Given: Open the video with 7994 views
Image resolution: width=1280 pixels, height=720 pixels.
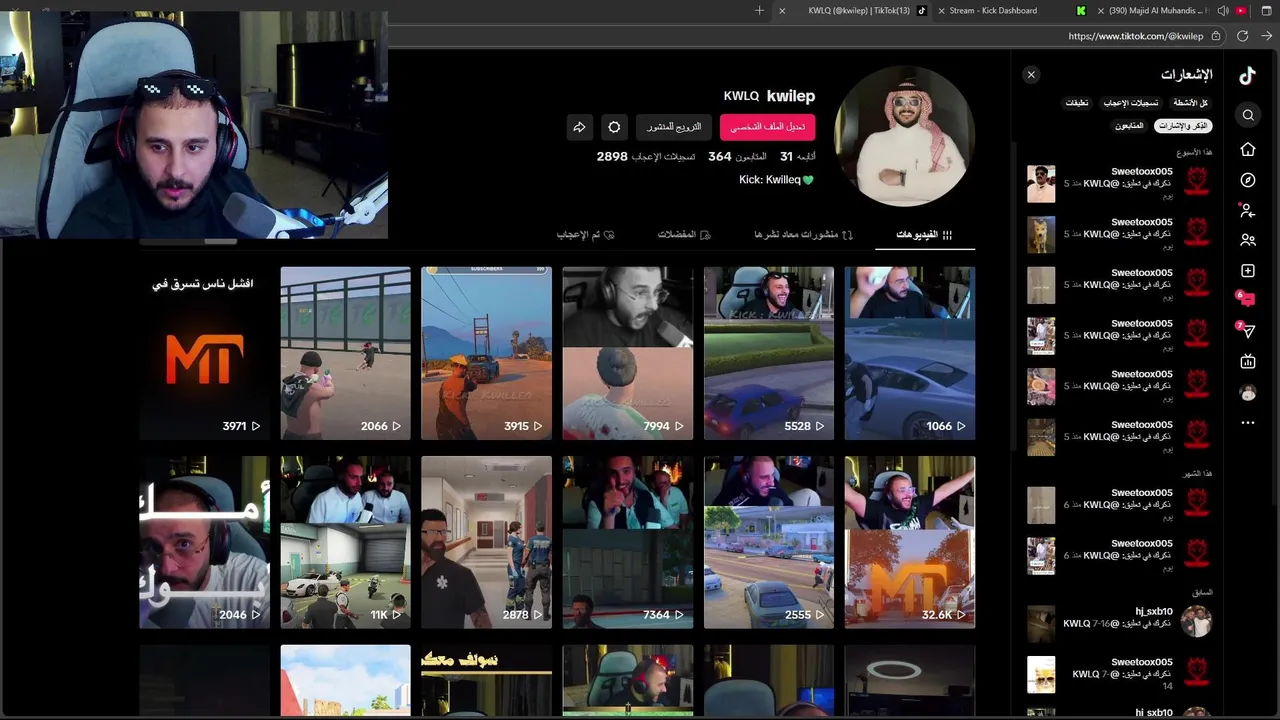Looking at the screenshot, I should [x=627, y=353].
